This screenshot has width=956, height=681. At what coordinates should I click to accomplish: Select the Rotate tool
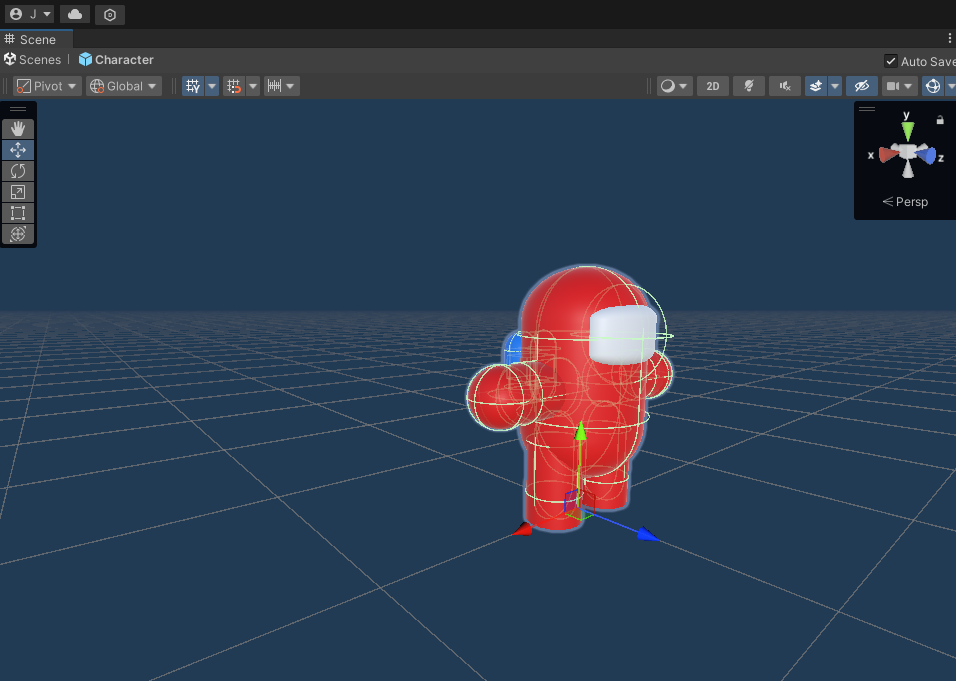[18, 171]
